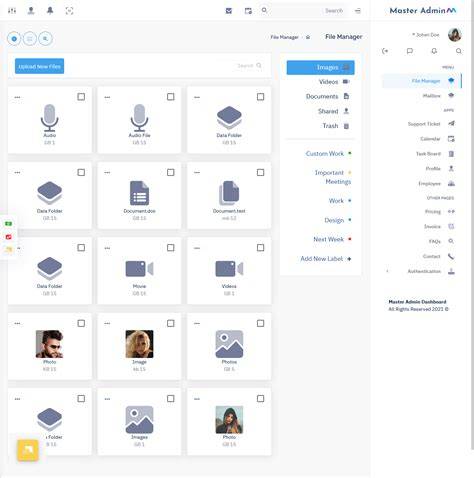Click the Videos camera file icon
The height and width of the screenshot is (478, 474).
(229, 269)
